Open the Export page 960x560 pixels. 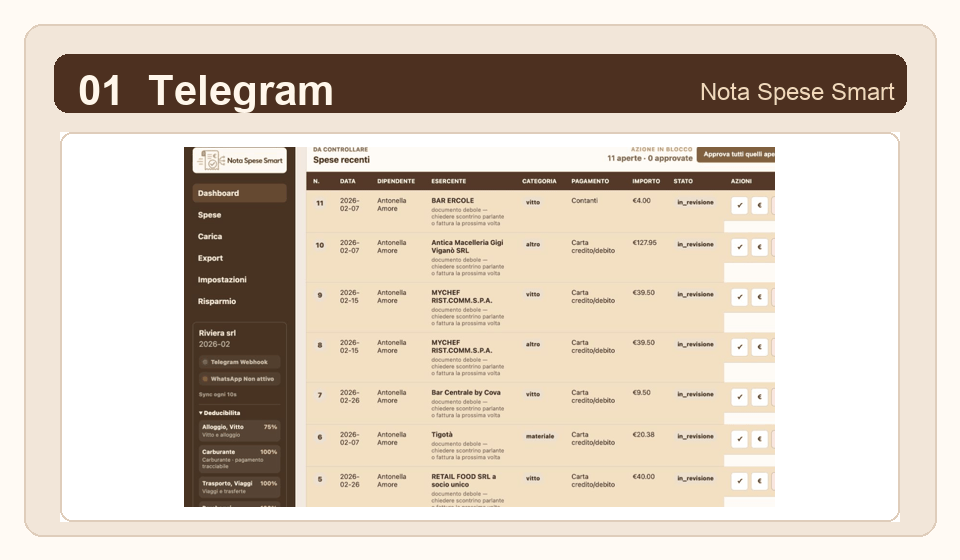[210, 258]
